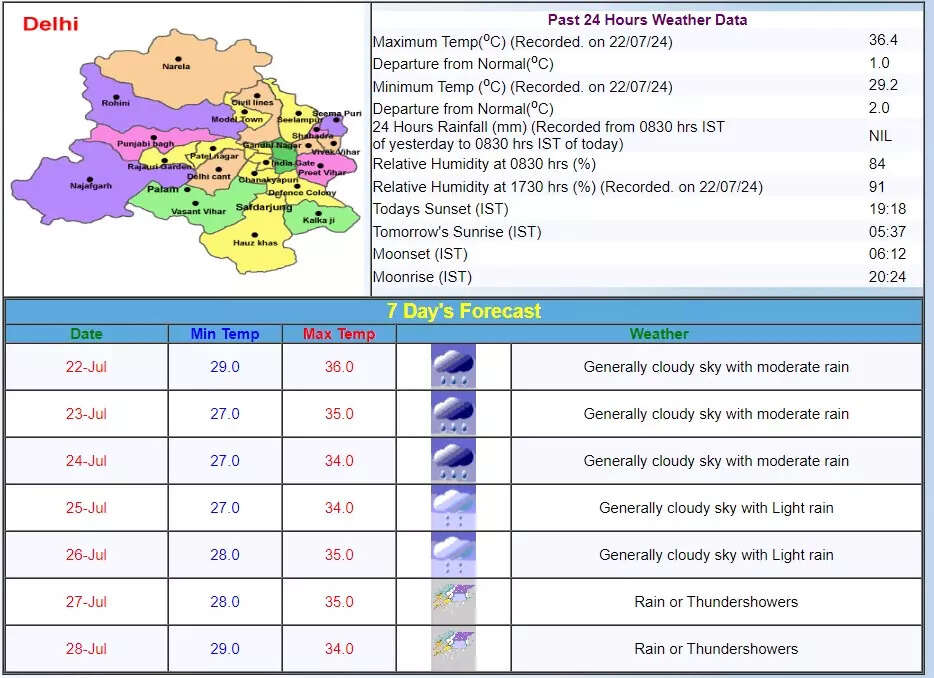Select Najafgarh district on the map
This screenshot has height=678, width=934.
[x=90, y=182]
